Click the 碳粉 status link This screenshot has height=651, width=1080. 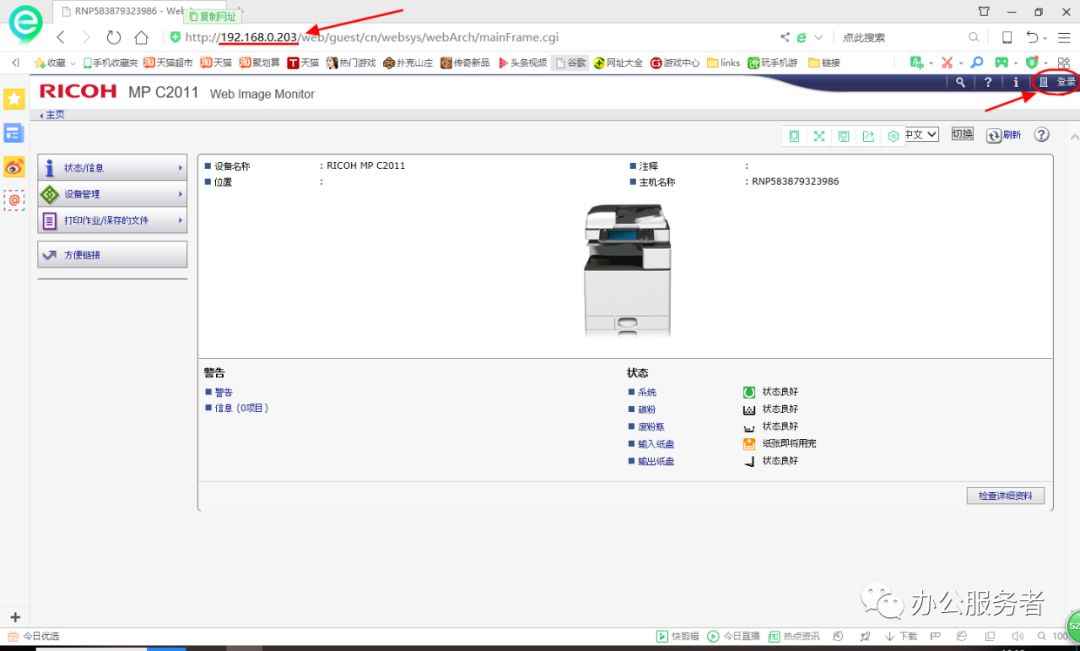click(647, 409)
